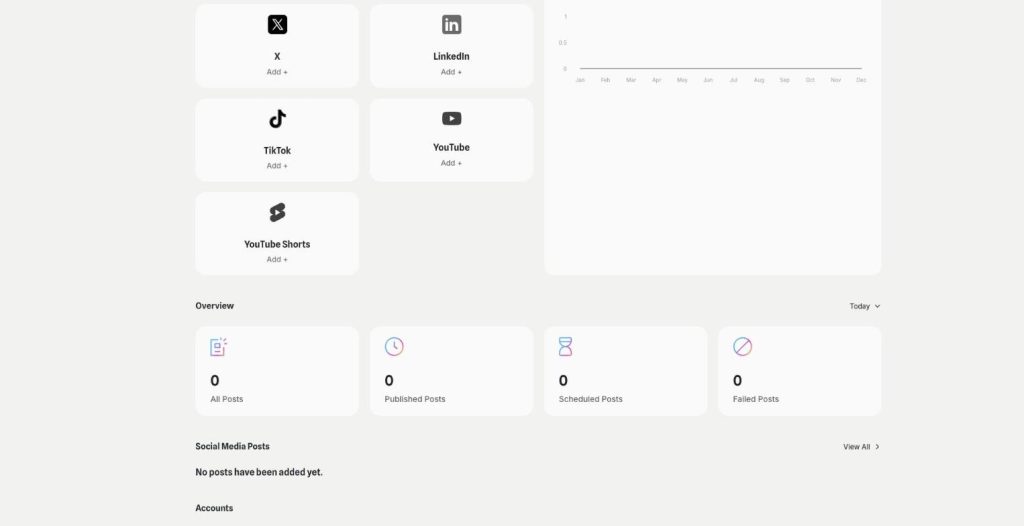Click the Failed Posts prohibited icon
The width and height of the screenshot is (1024, 526).
[x=743, y=347]
